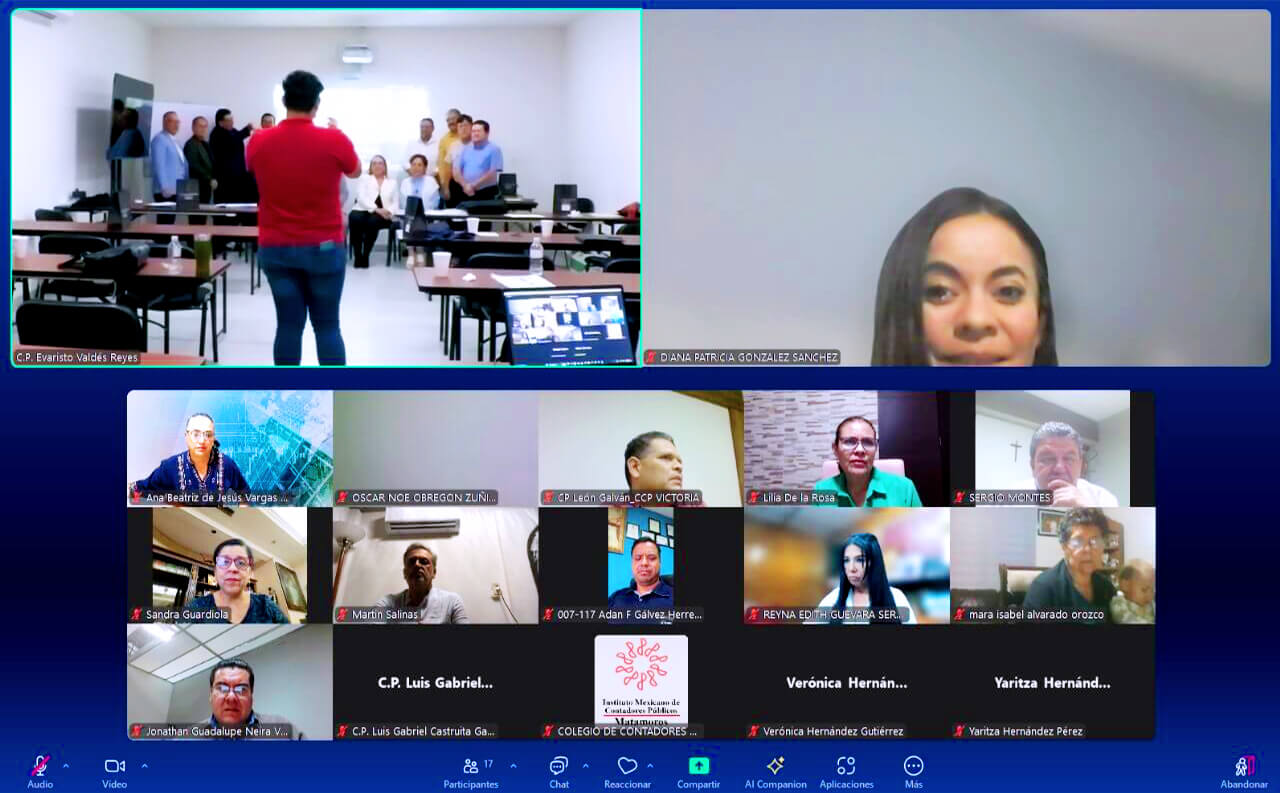Expand audio options arrow beside Audio
Screen dimensions: 1280x793
(66, 766)
